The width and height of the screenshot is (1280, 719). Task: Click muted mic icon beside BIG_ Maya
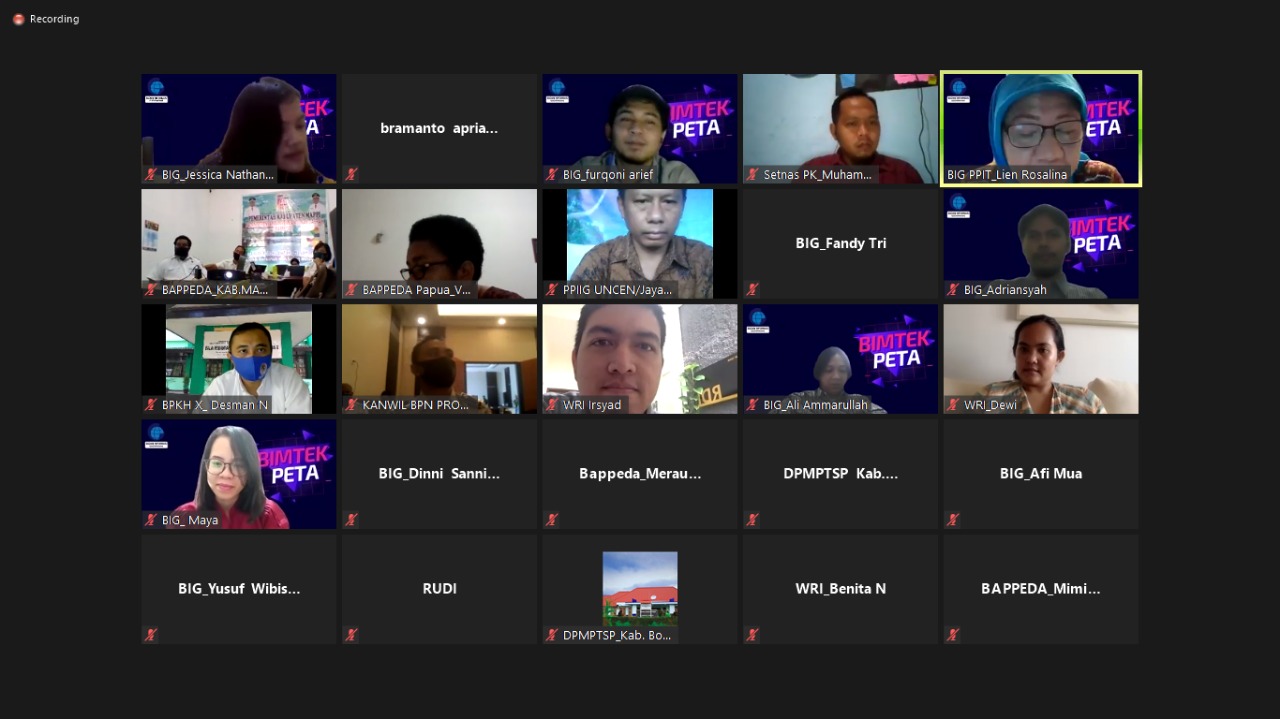pyautogui.click(x=151, y=520)
